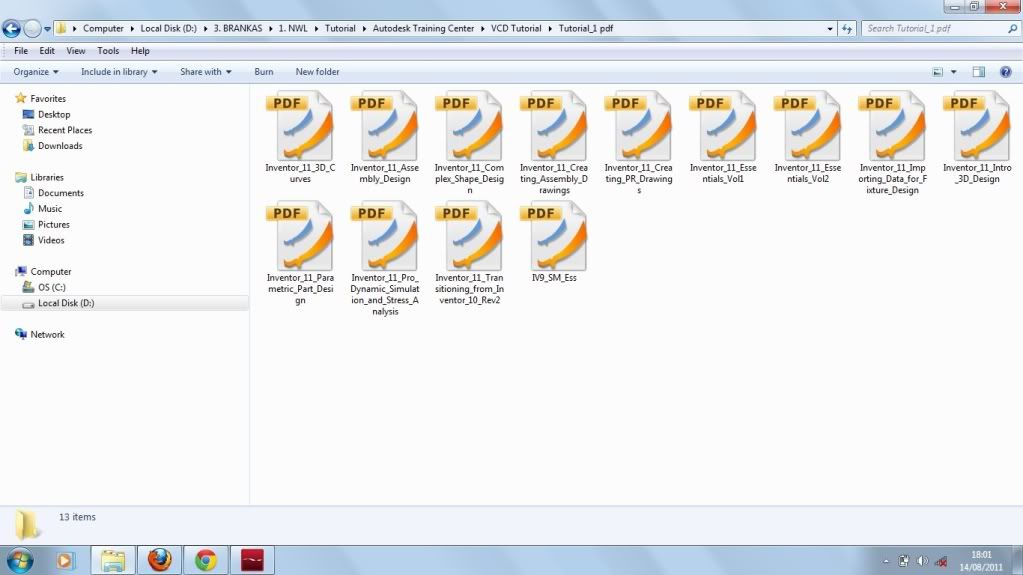The image size is (1023, 575).
Task: Click the volume speaker tray icon
Action: tap(922, 561)
